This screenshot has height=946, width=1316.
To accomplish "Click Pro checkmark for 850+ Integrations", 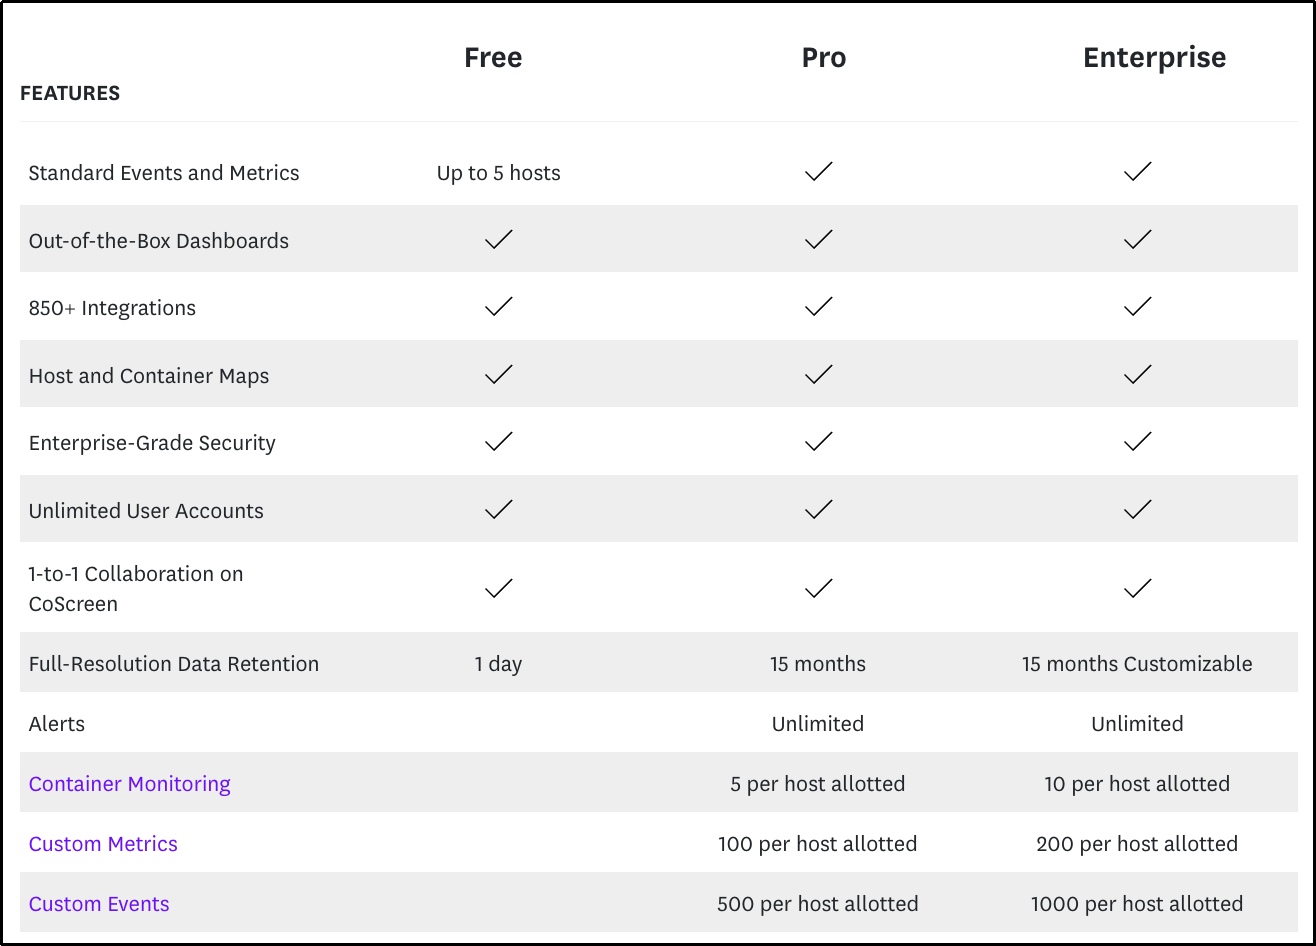I will click(818, 306).
